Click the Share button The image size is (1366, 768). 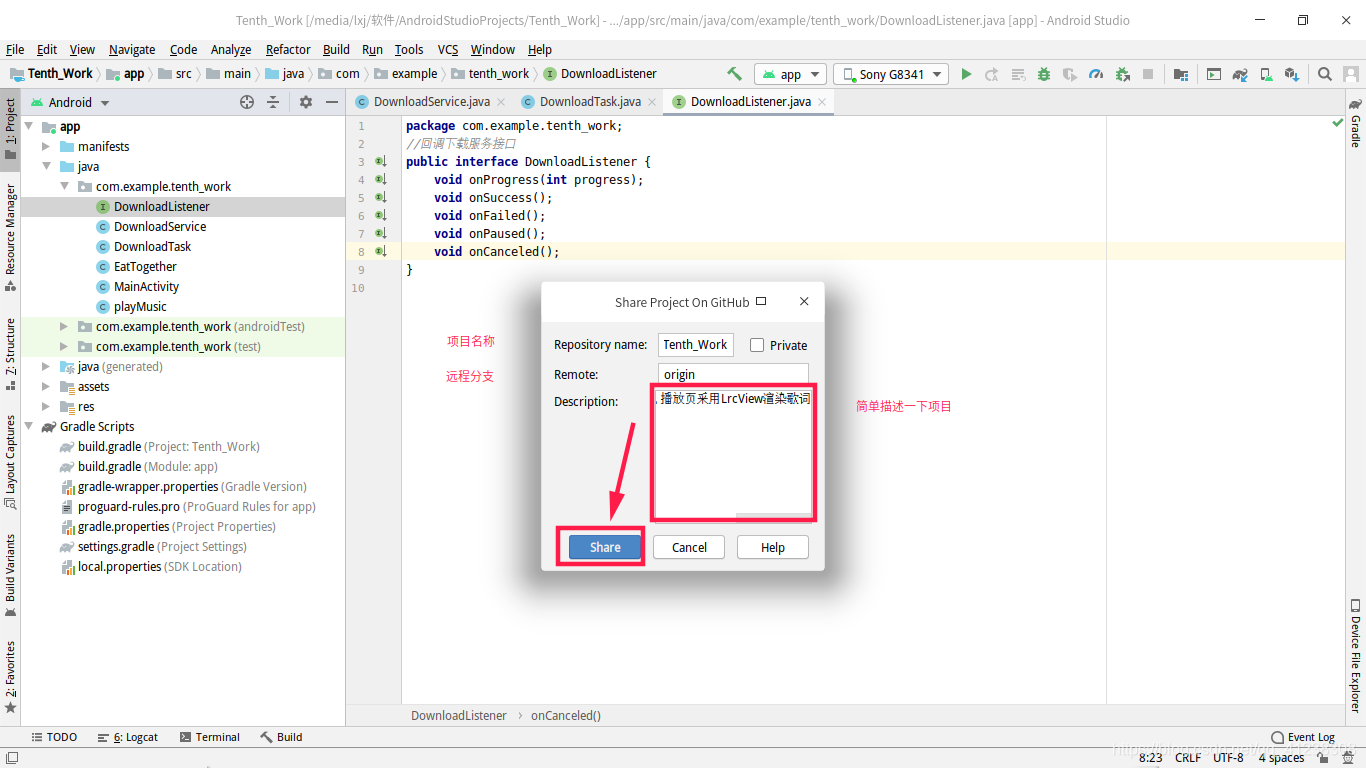605,547
